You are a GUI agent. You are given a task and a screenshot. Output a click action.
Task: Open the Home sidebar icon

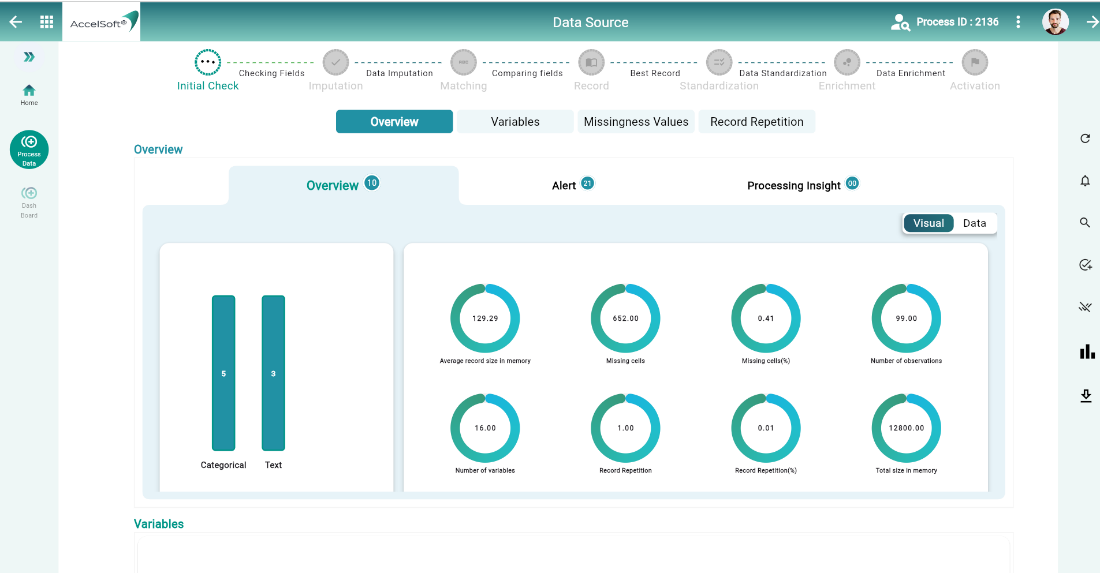click(x=29, y=94)
